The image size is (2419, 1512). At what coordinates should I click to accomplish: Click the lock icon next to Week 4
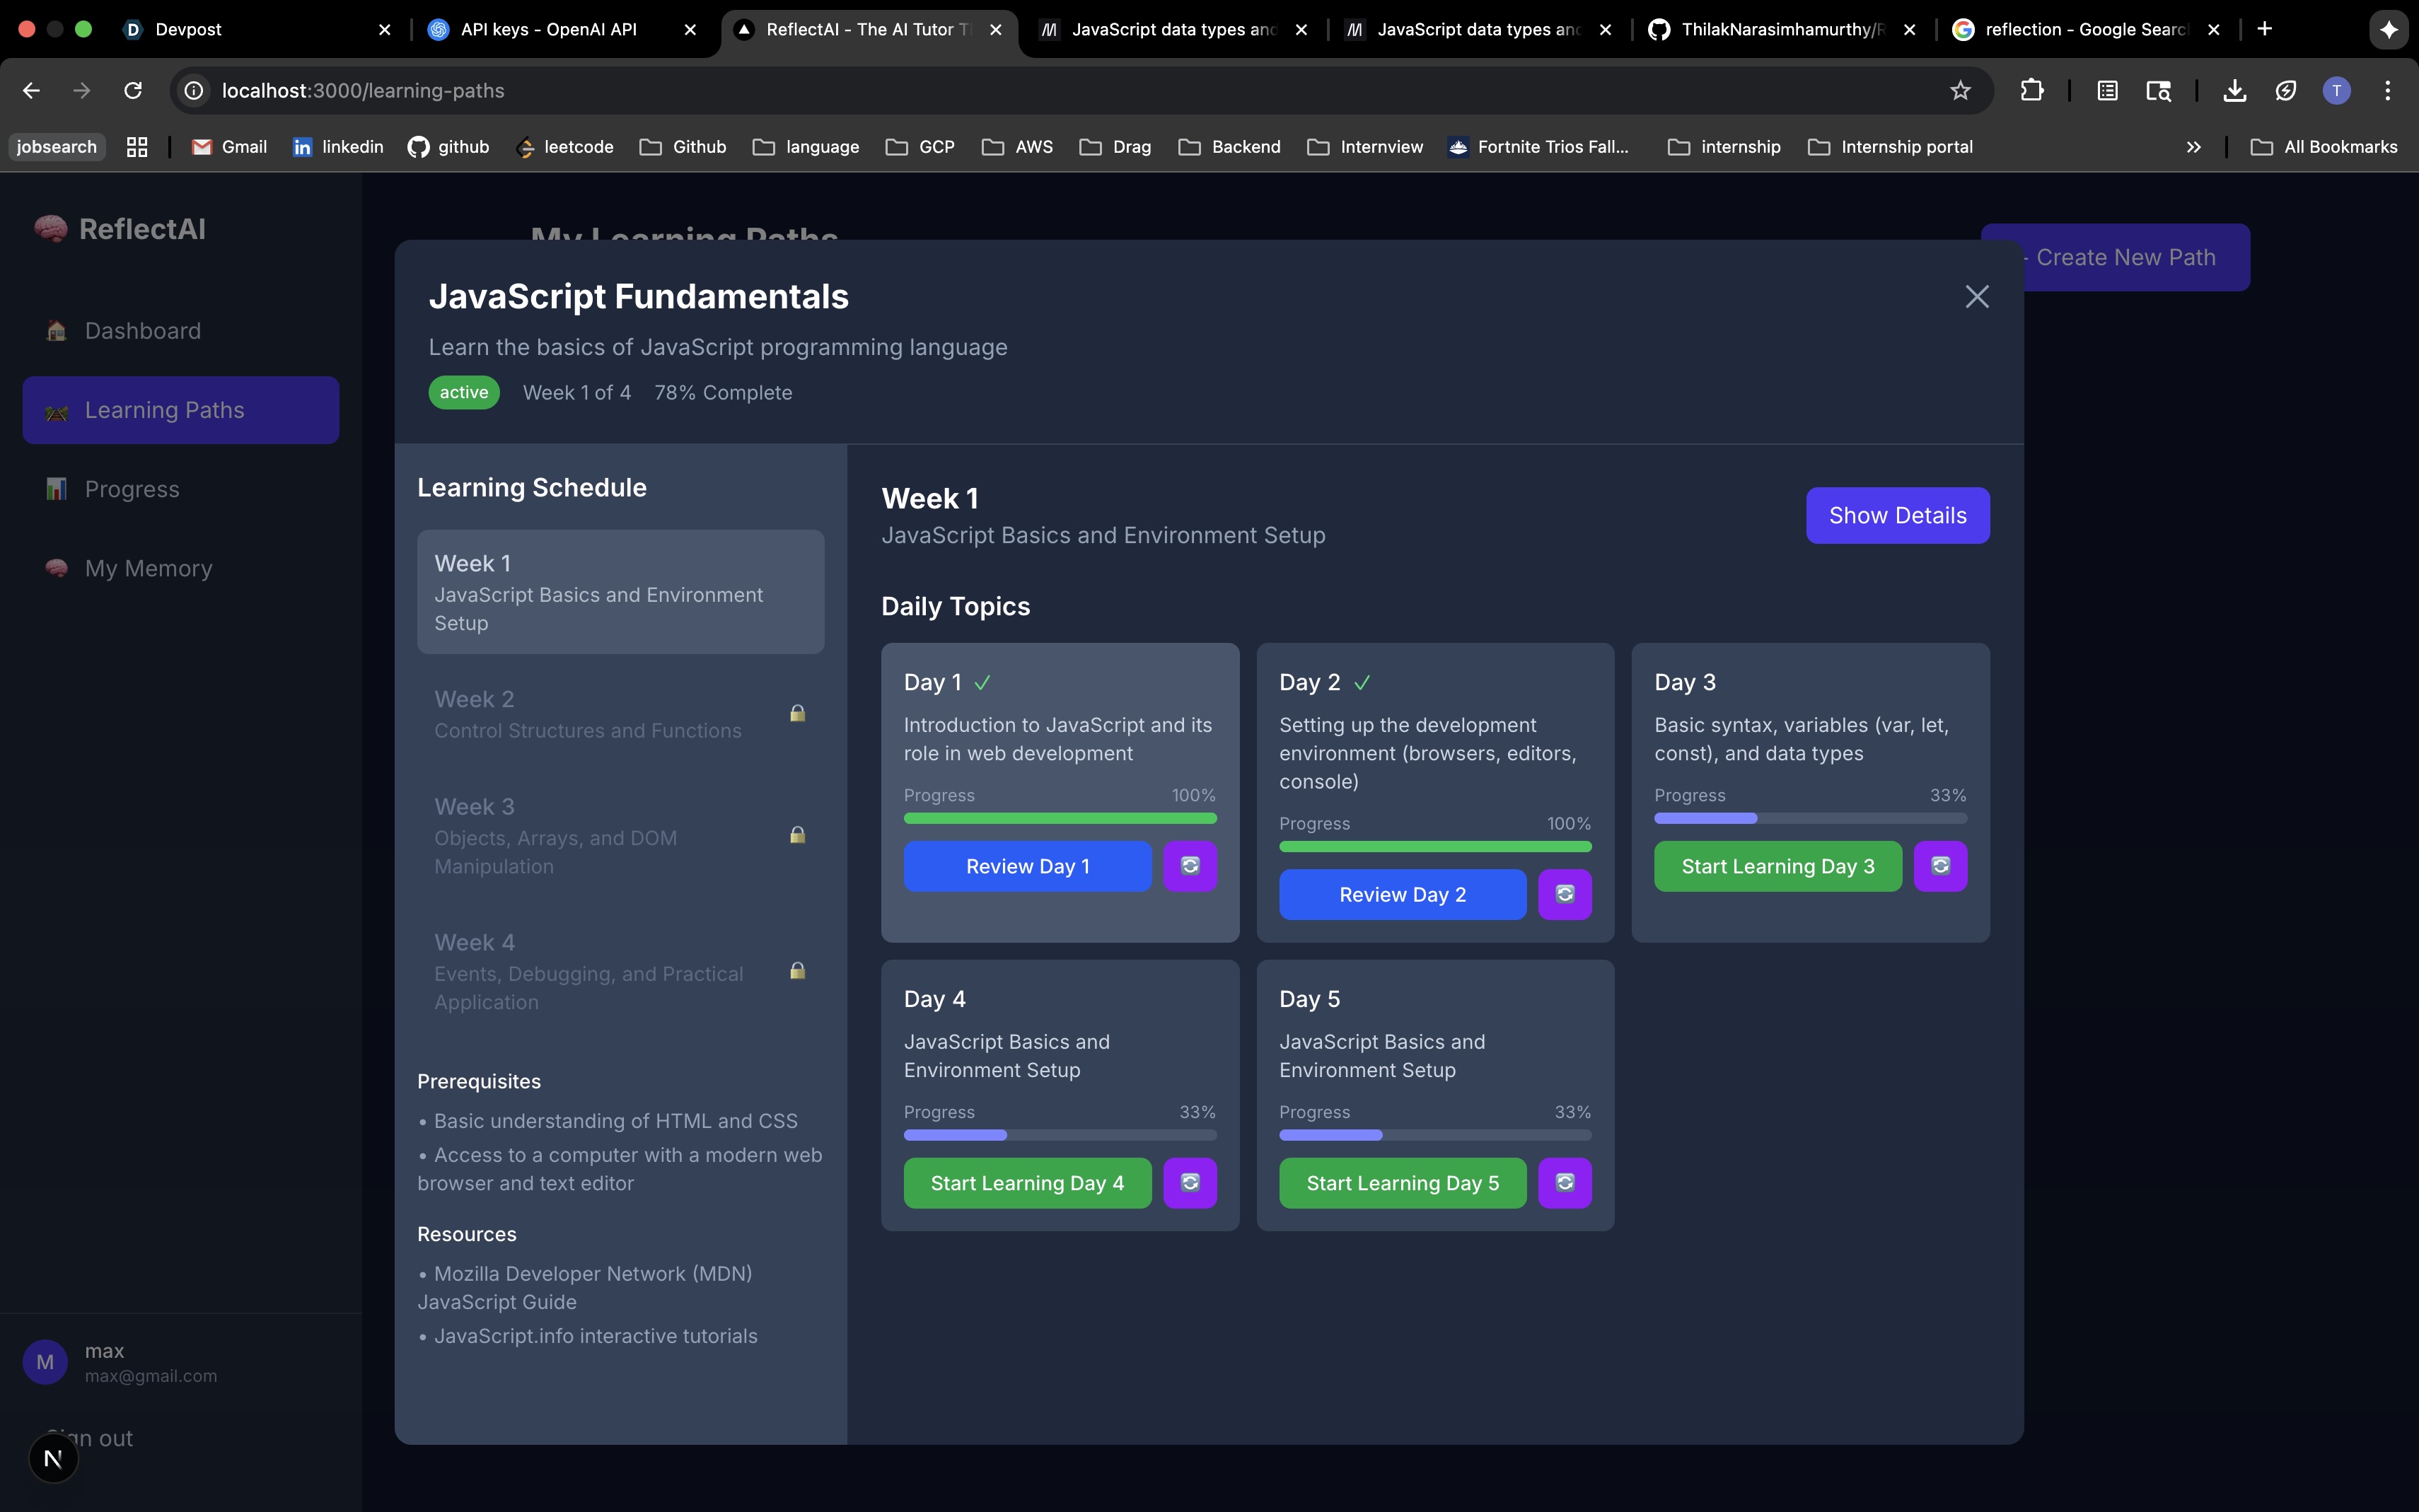click(x=797, y=971)
